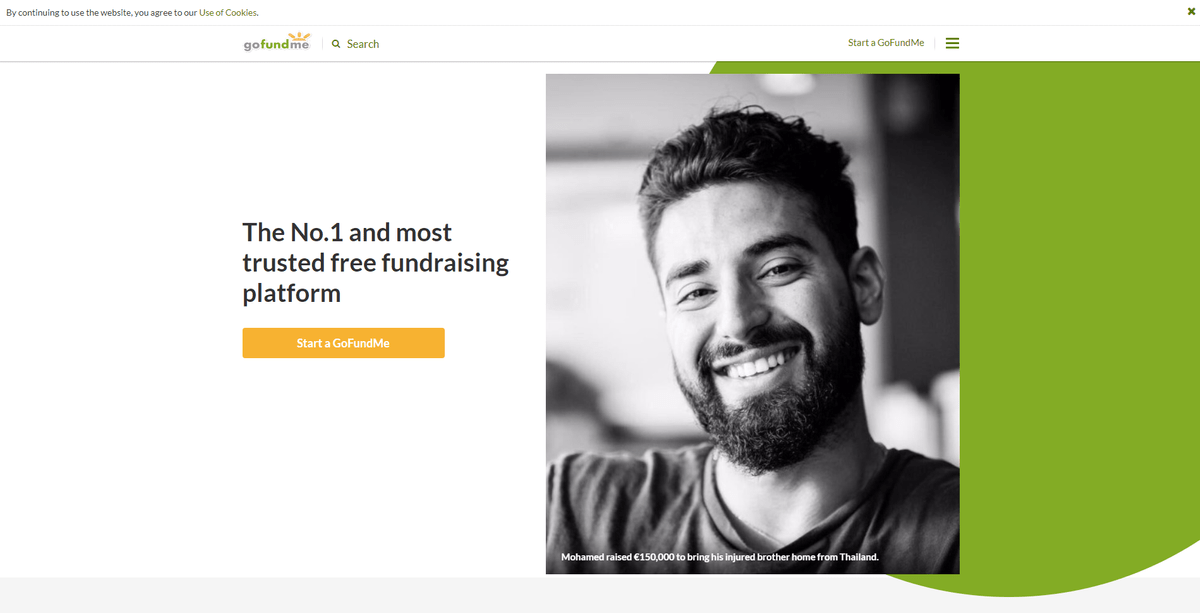
Task: Select the Search text in the header
Action: (363, 44)
